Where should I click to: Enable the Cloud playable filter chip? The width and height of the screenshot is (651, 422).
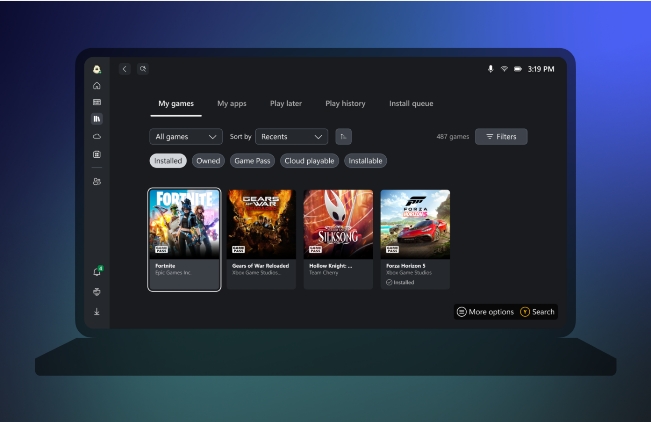[x=309, y=160]
